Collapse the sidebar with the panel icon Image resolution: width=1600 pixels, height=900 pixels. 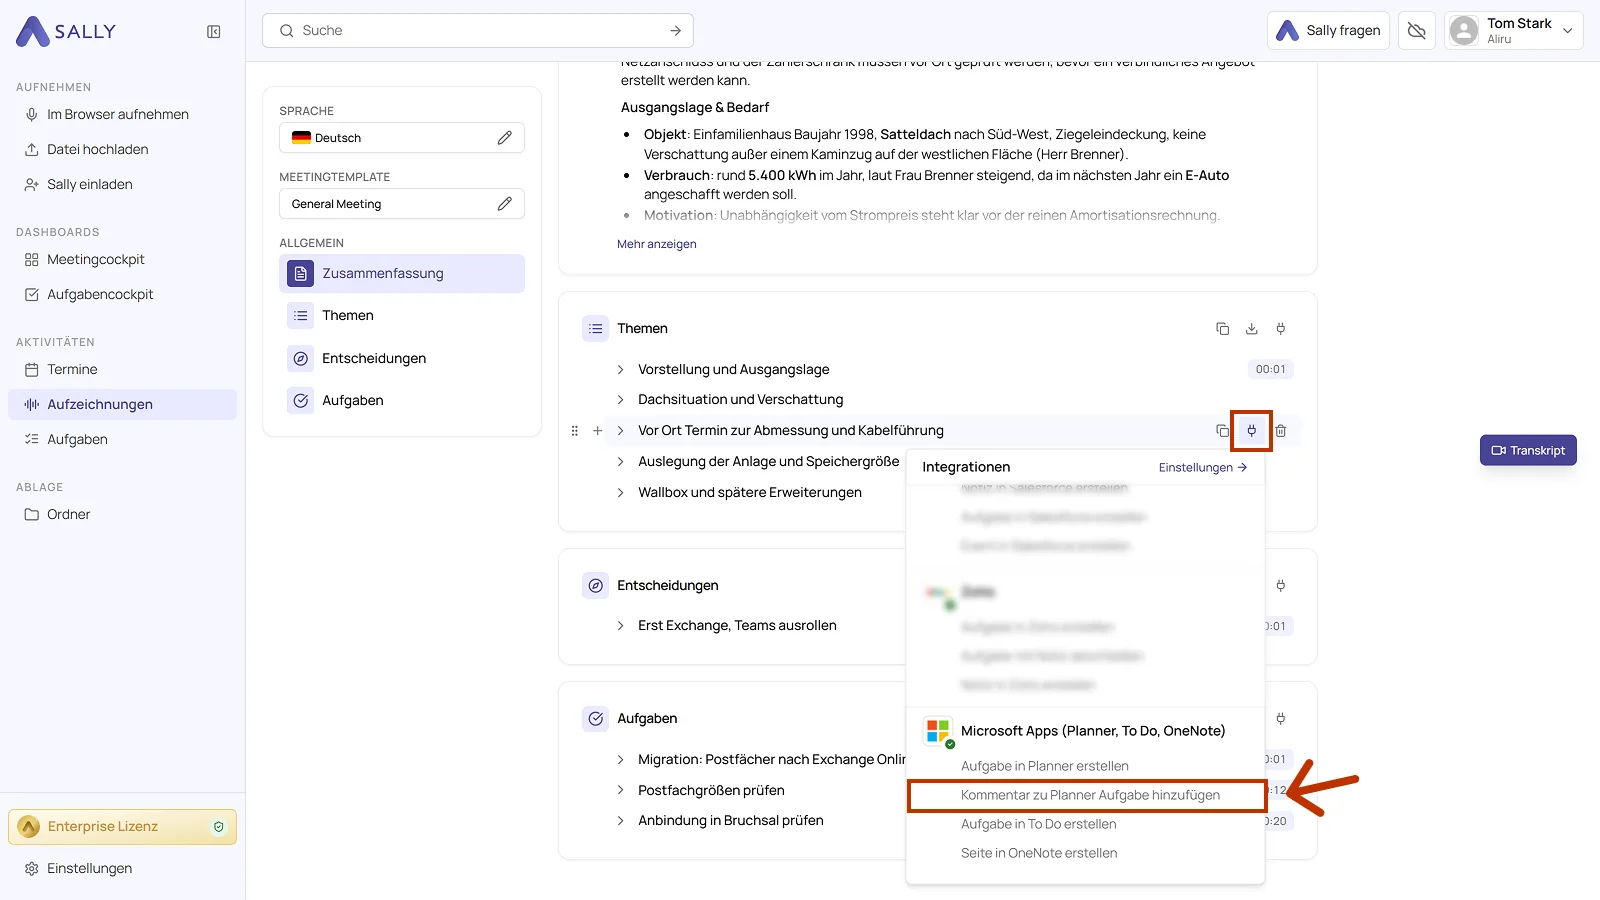(213, 32)
